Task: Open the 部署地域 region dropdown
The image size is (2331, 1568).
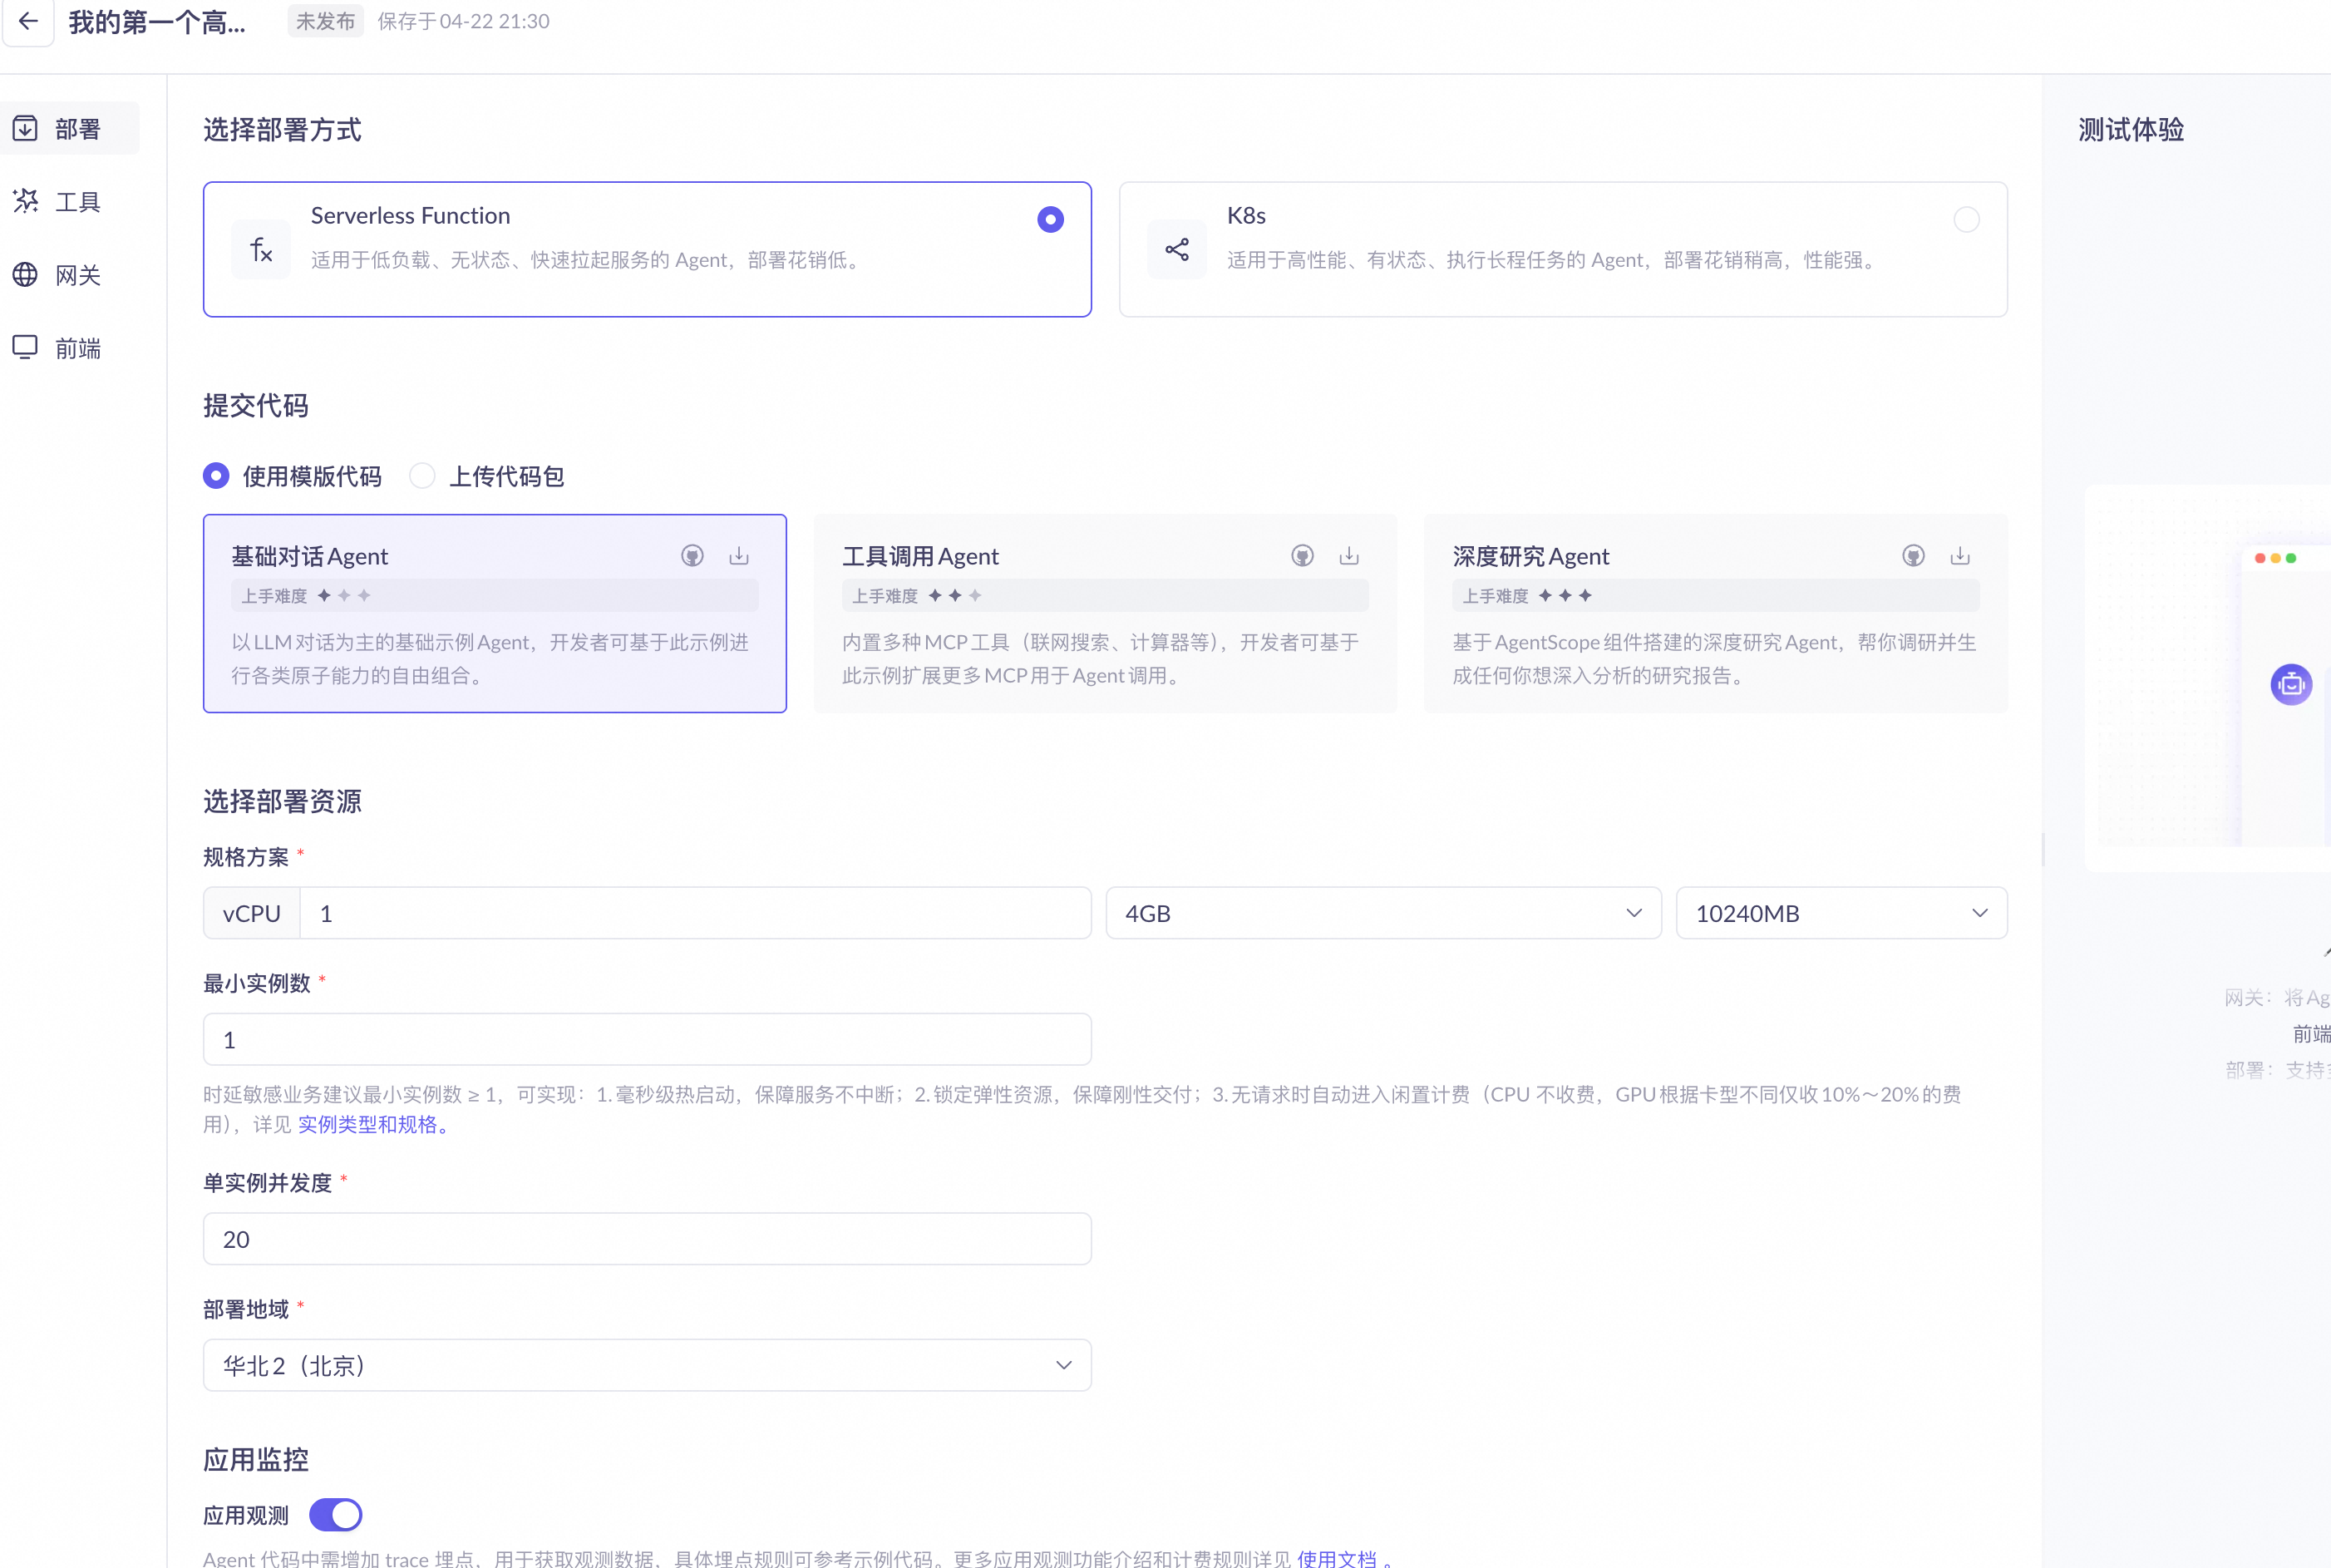Action: tap(647, 1365)
